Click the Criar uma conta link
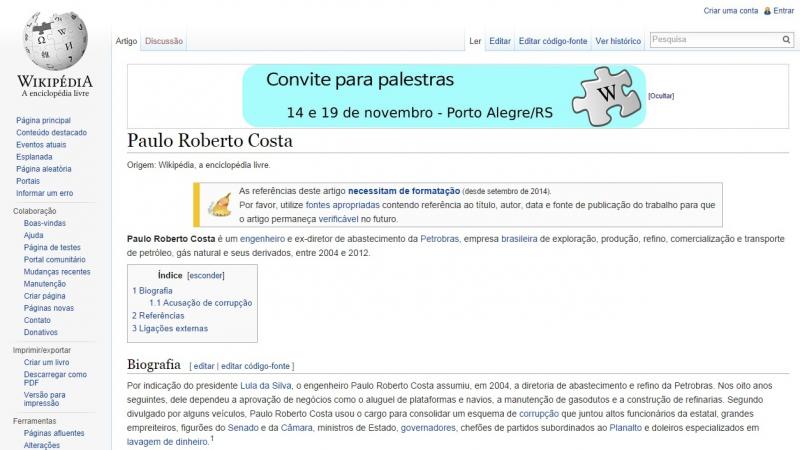The image size is (800, 450). 731,11
